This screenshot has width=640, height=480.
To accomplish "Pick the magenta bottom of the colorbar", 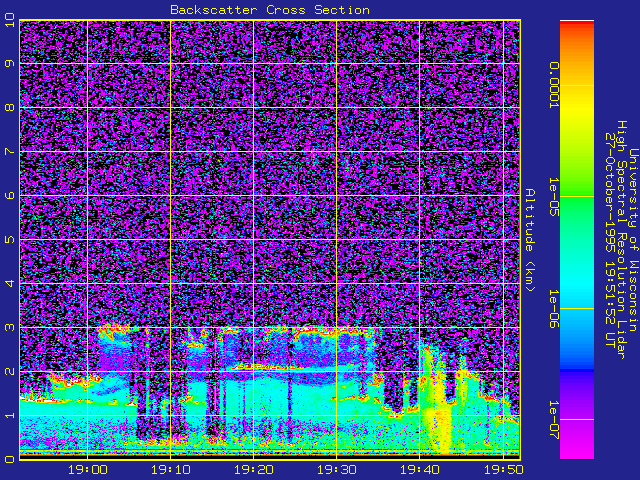I will tap(577, 451).
